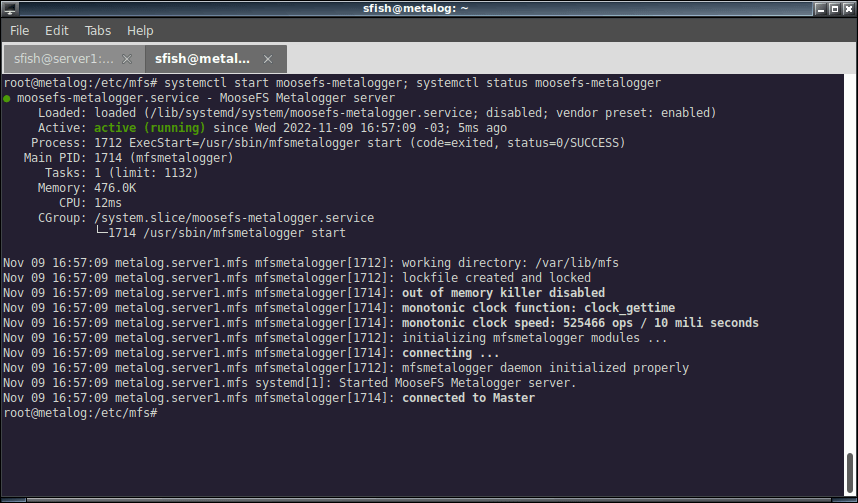Click the CGroup path /system.slice/moosefs-metalogger.service
The width and height of the screenshot is (858, 503).
click(x=234, y=218)
